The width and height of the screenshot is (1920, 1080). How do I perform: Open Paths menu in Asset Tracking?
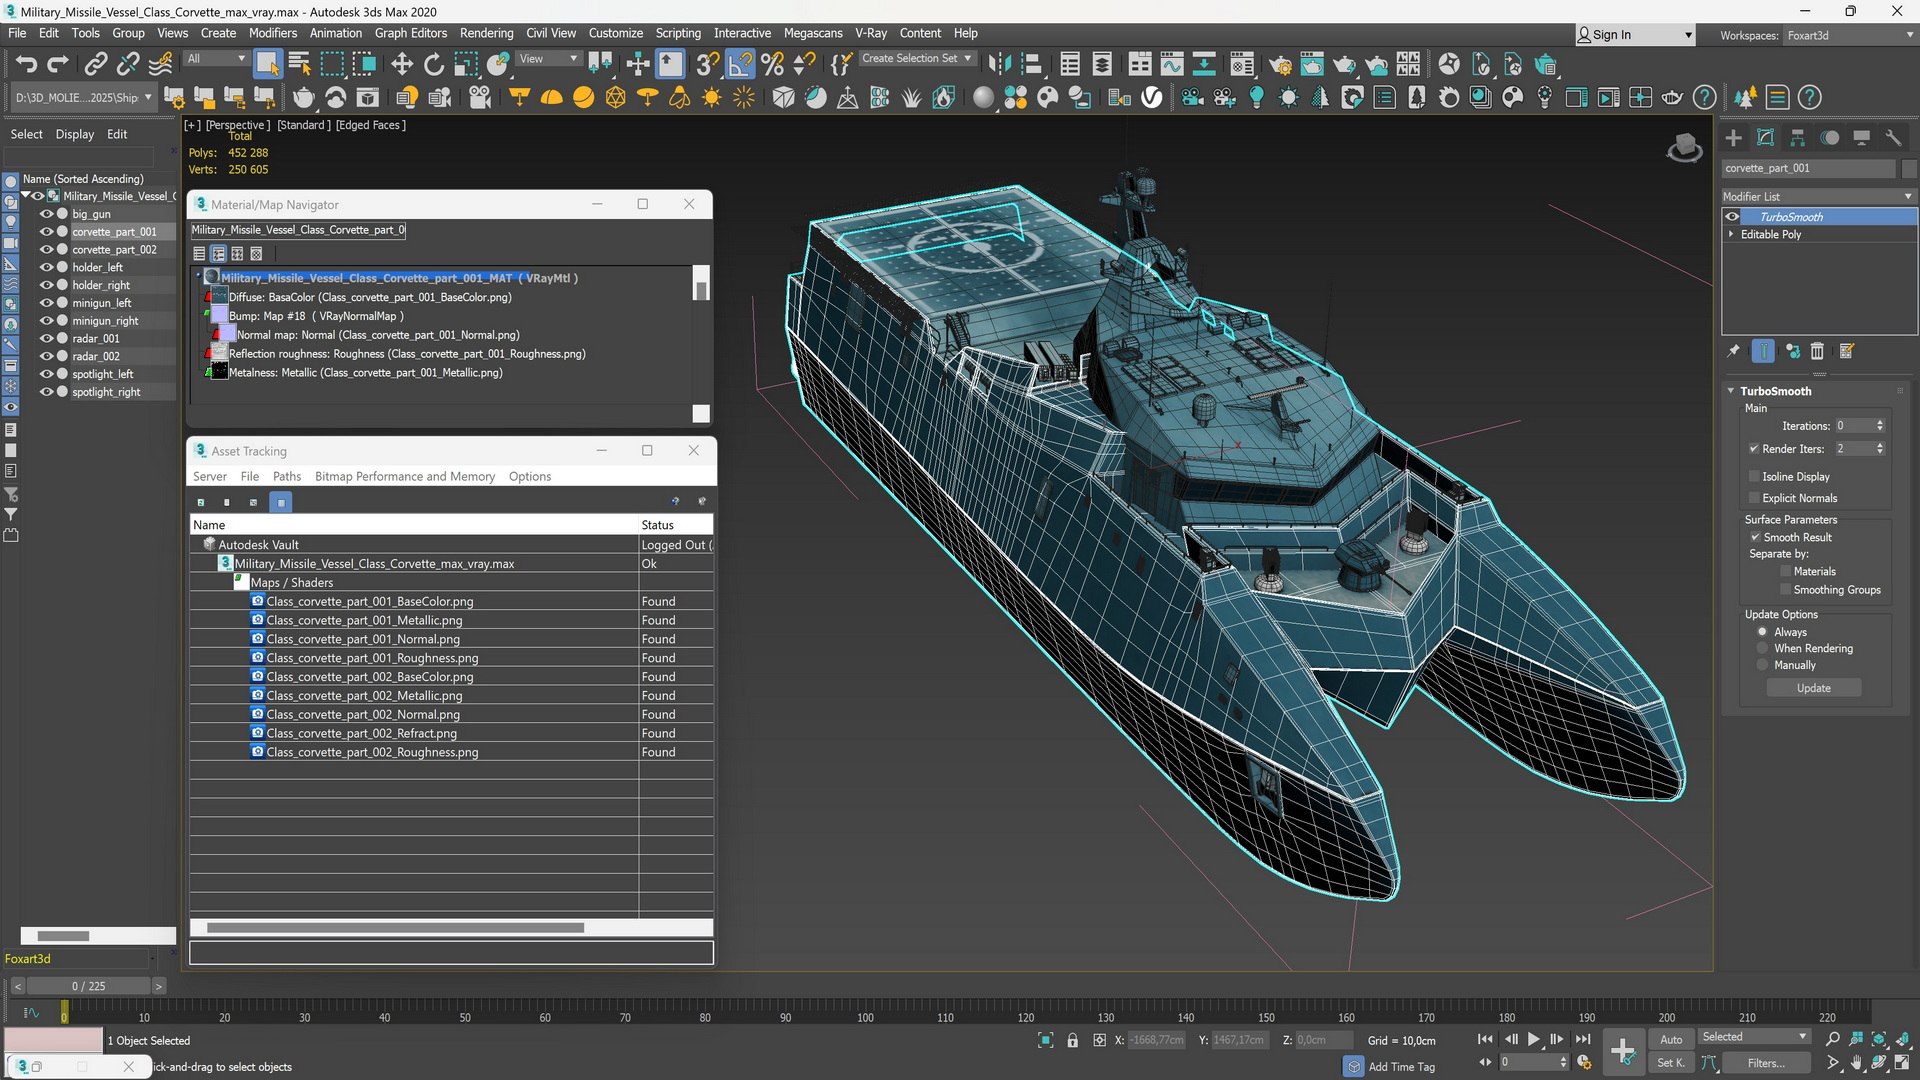click(x=287, y=476)
